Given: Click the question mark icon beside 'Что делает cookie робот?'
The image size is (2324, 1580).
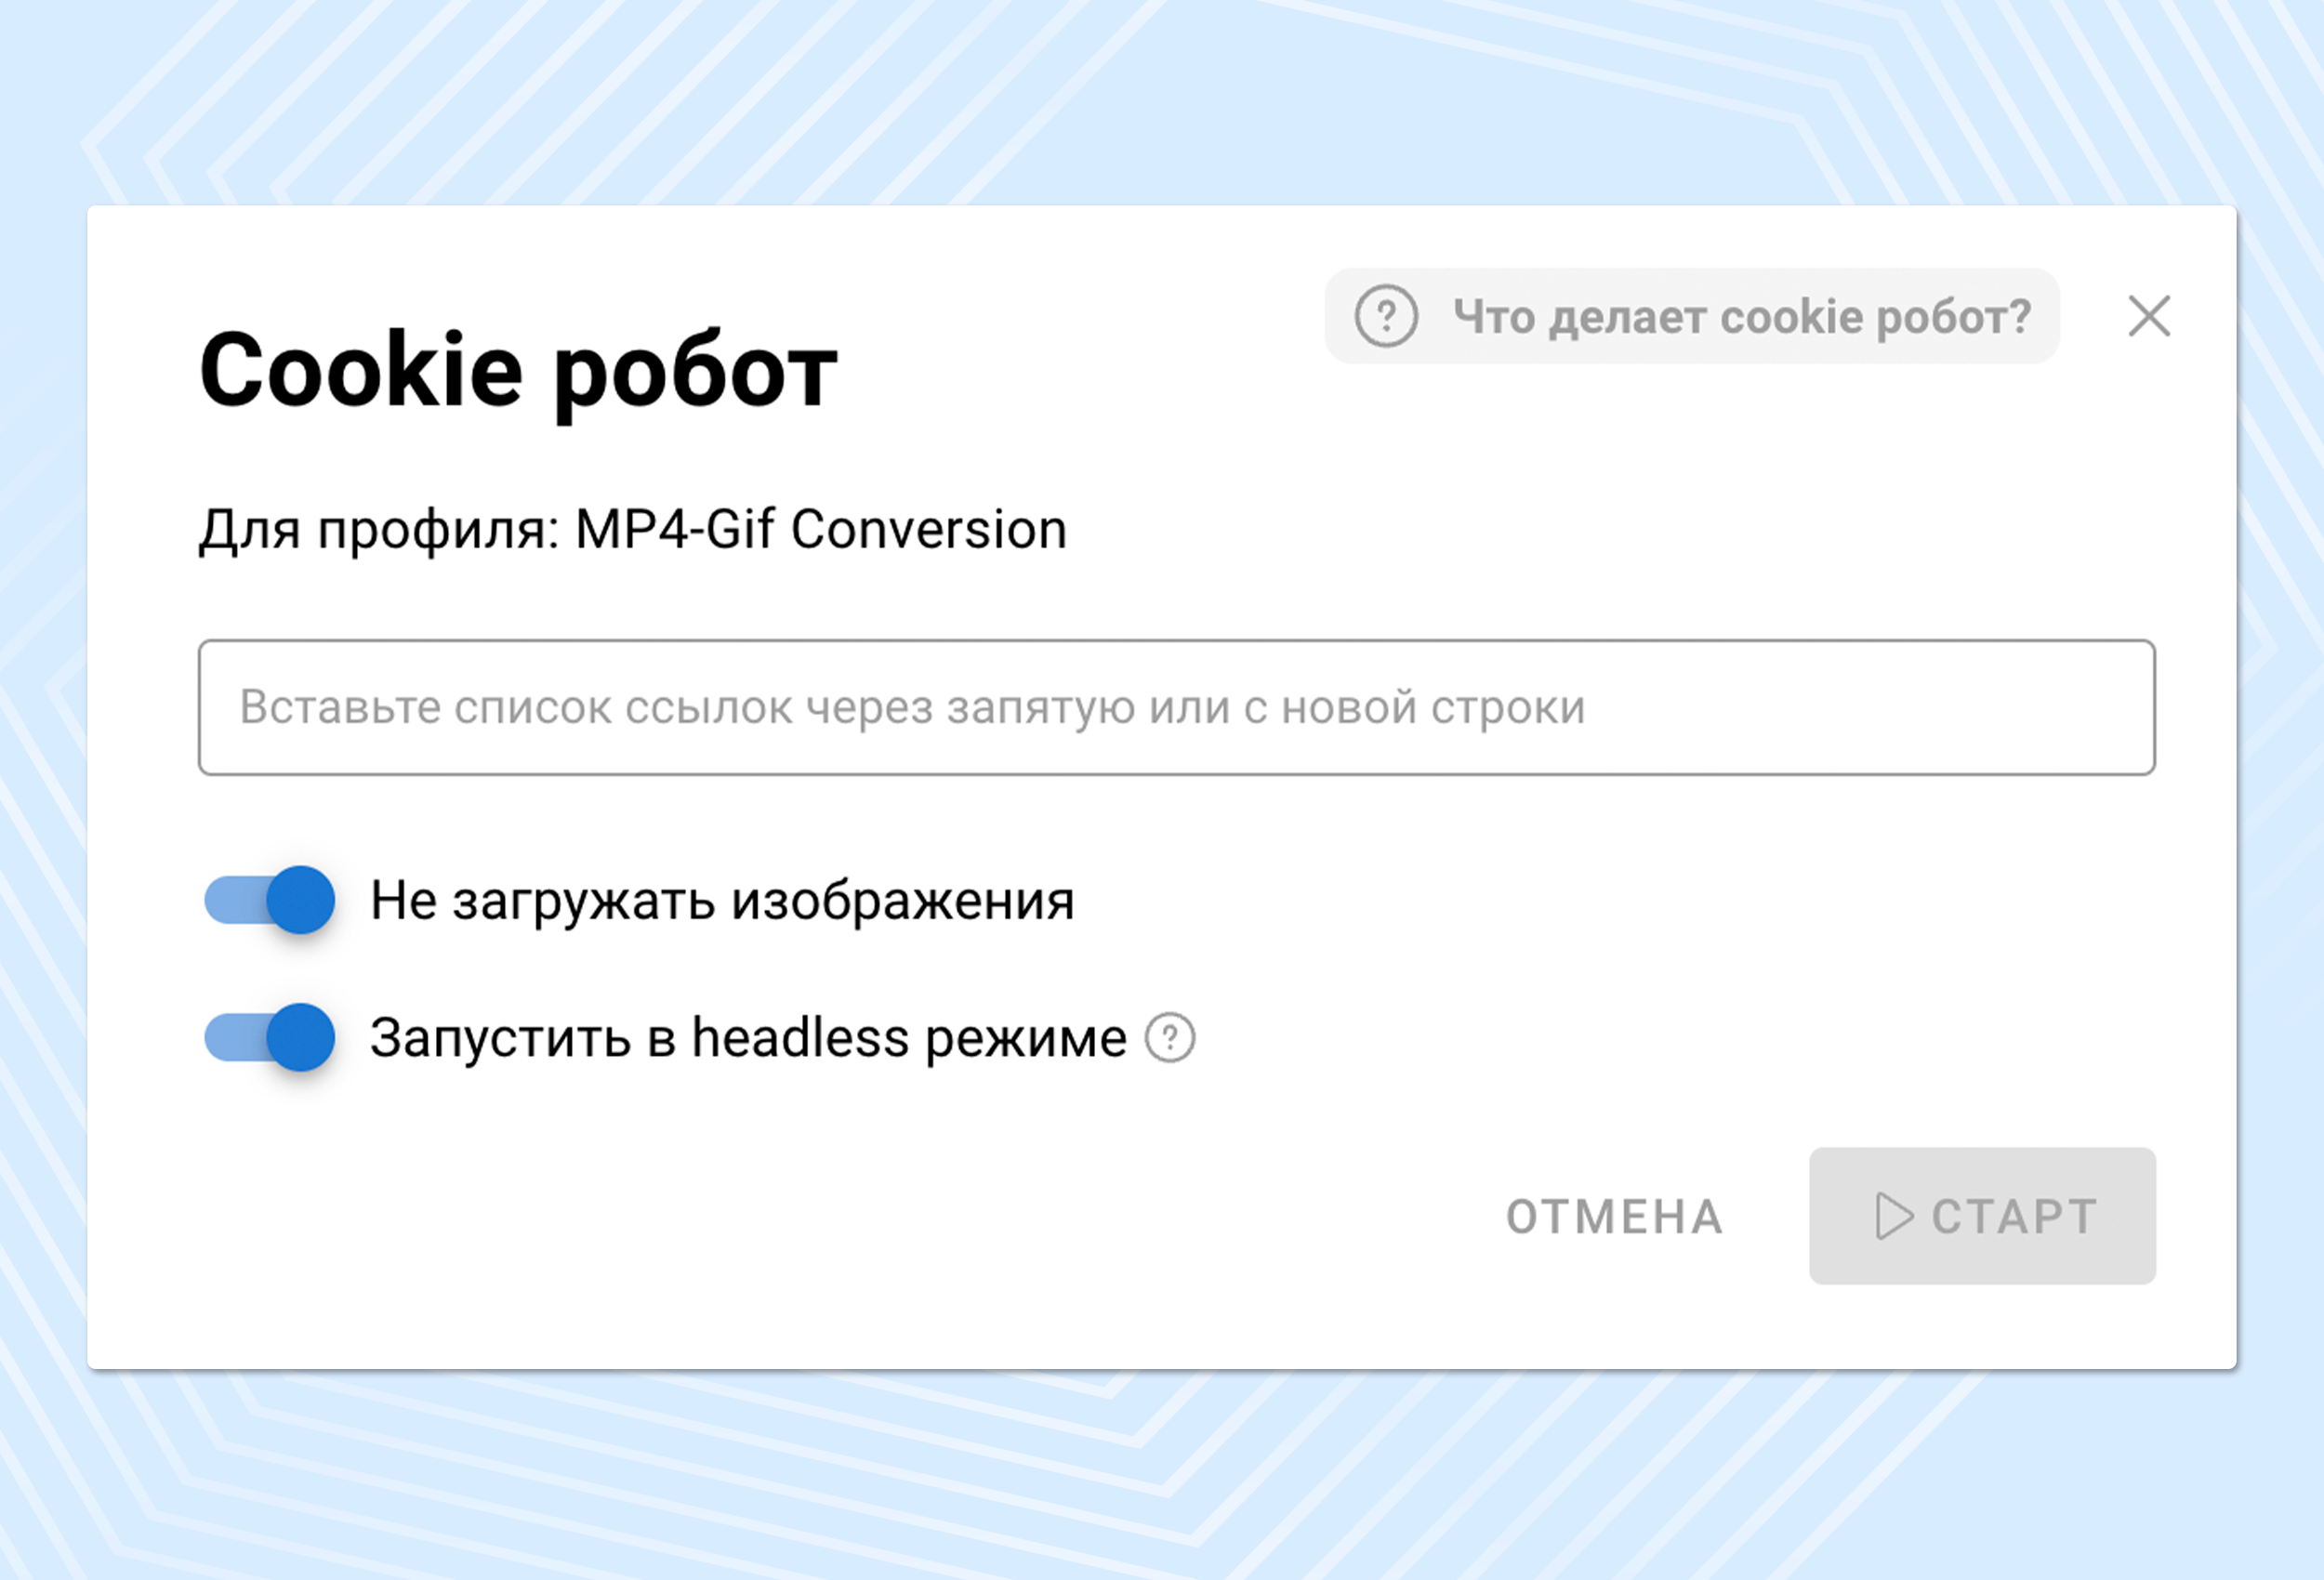Looking at the screenshot, I should pyautogui.click(x=1385, y=316).
